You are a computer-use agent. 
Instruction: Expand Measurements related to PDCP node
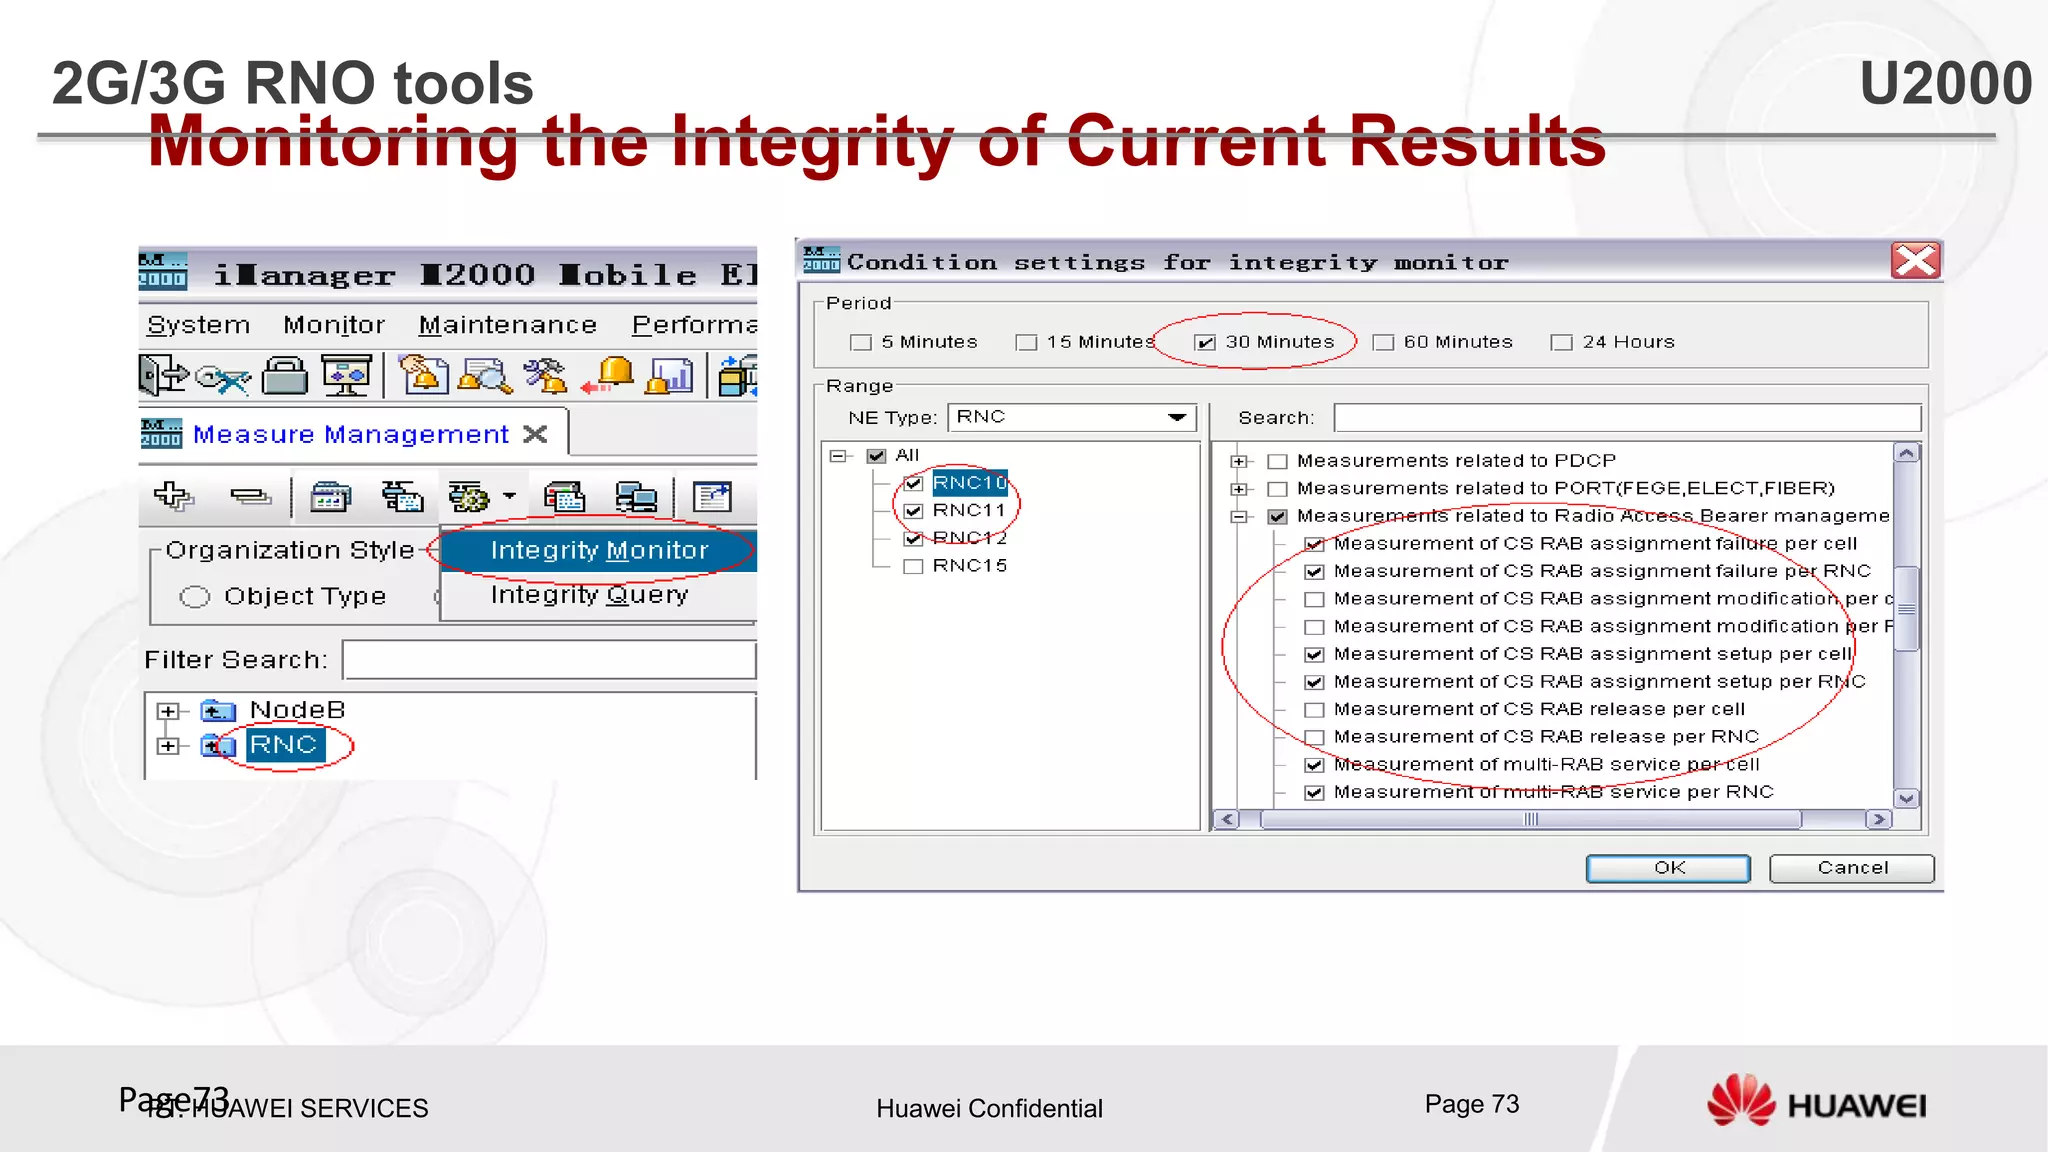coord(1239,462)
